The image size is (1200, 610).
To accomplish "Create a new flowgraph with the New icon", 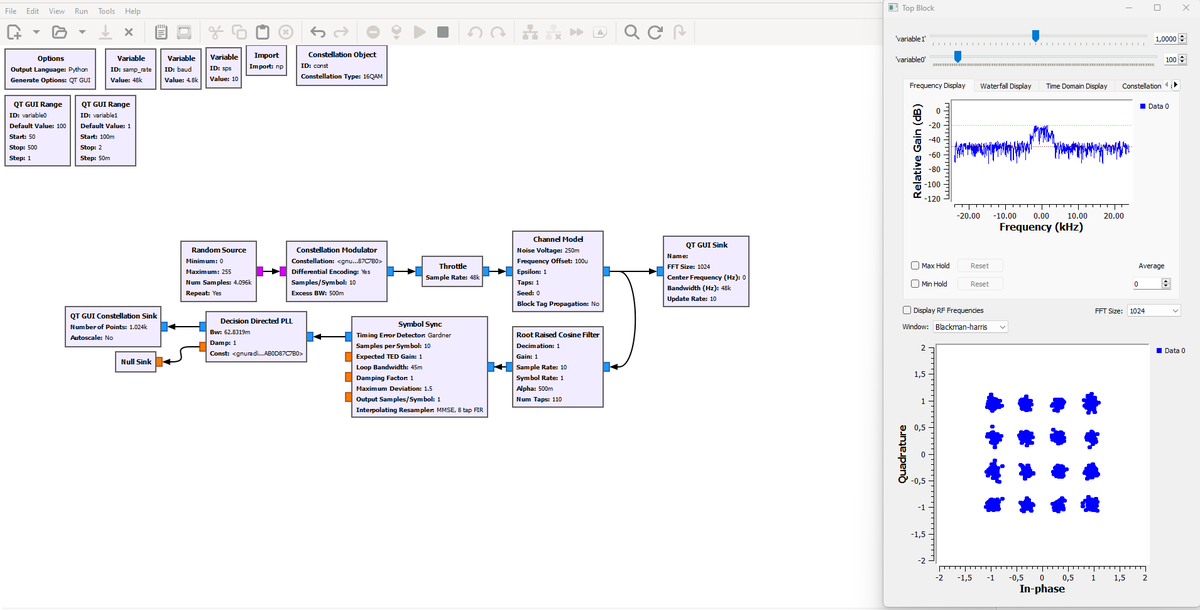I will point(15,32).
